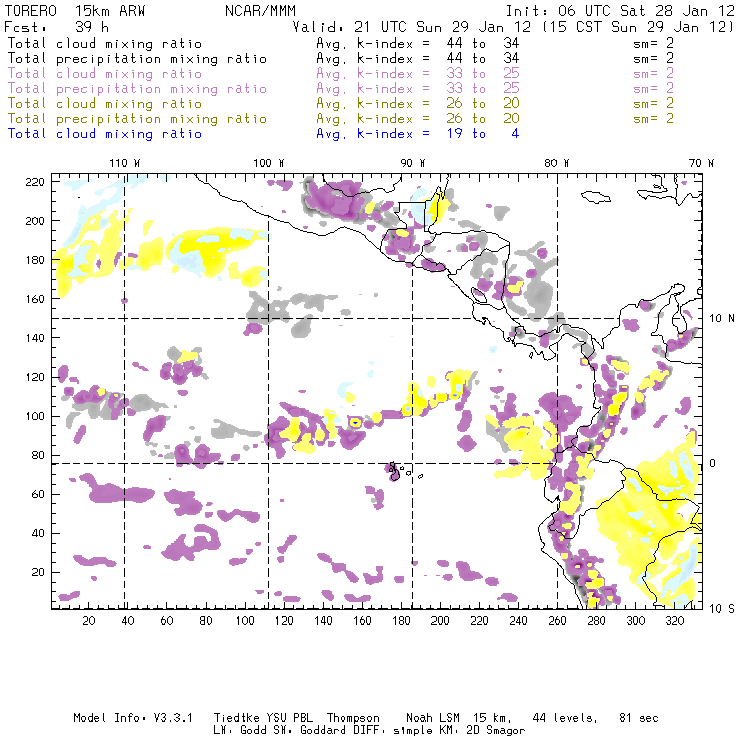Click the '160' label on the horizontal axis
This screenshot has width=740, height=740.
point(362,621)
